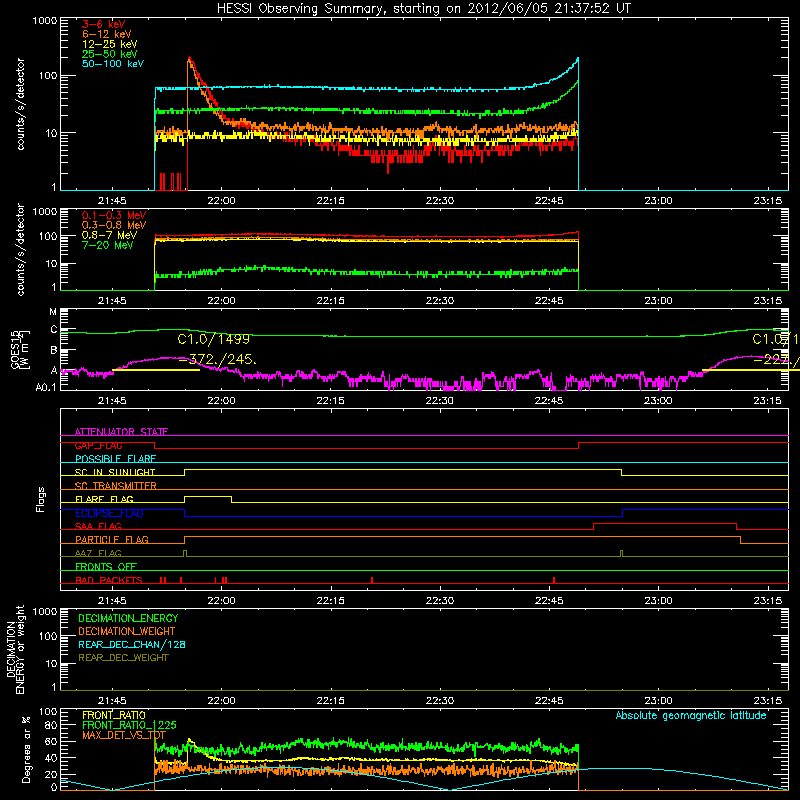The height and width of the screenshot is (800, 800).
Task: Click the FLARE_FLAG label
Action: [104, 499]
